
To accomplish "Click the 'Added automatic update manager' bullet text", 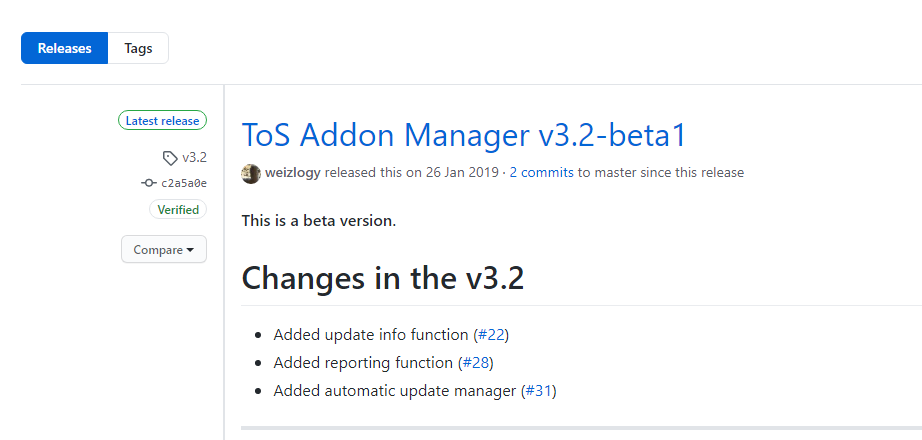I will [x=395, y=391].
